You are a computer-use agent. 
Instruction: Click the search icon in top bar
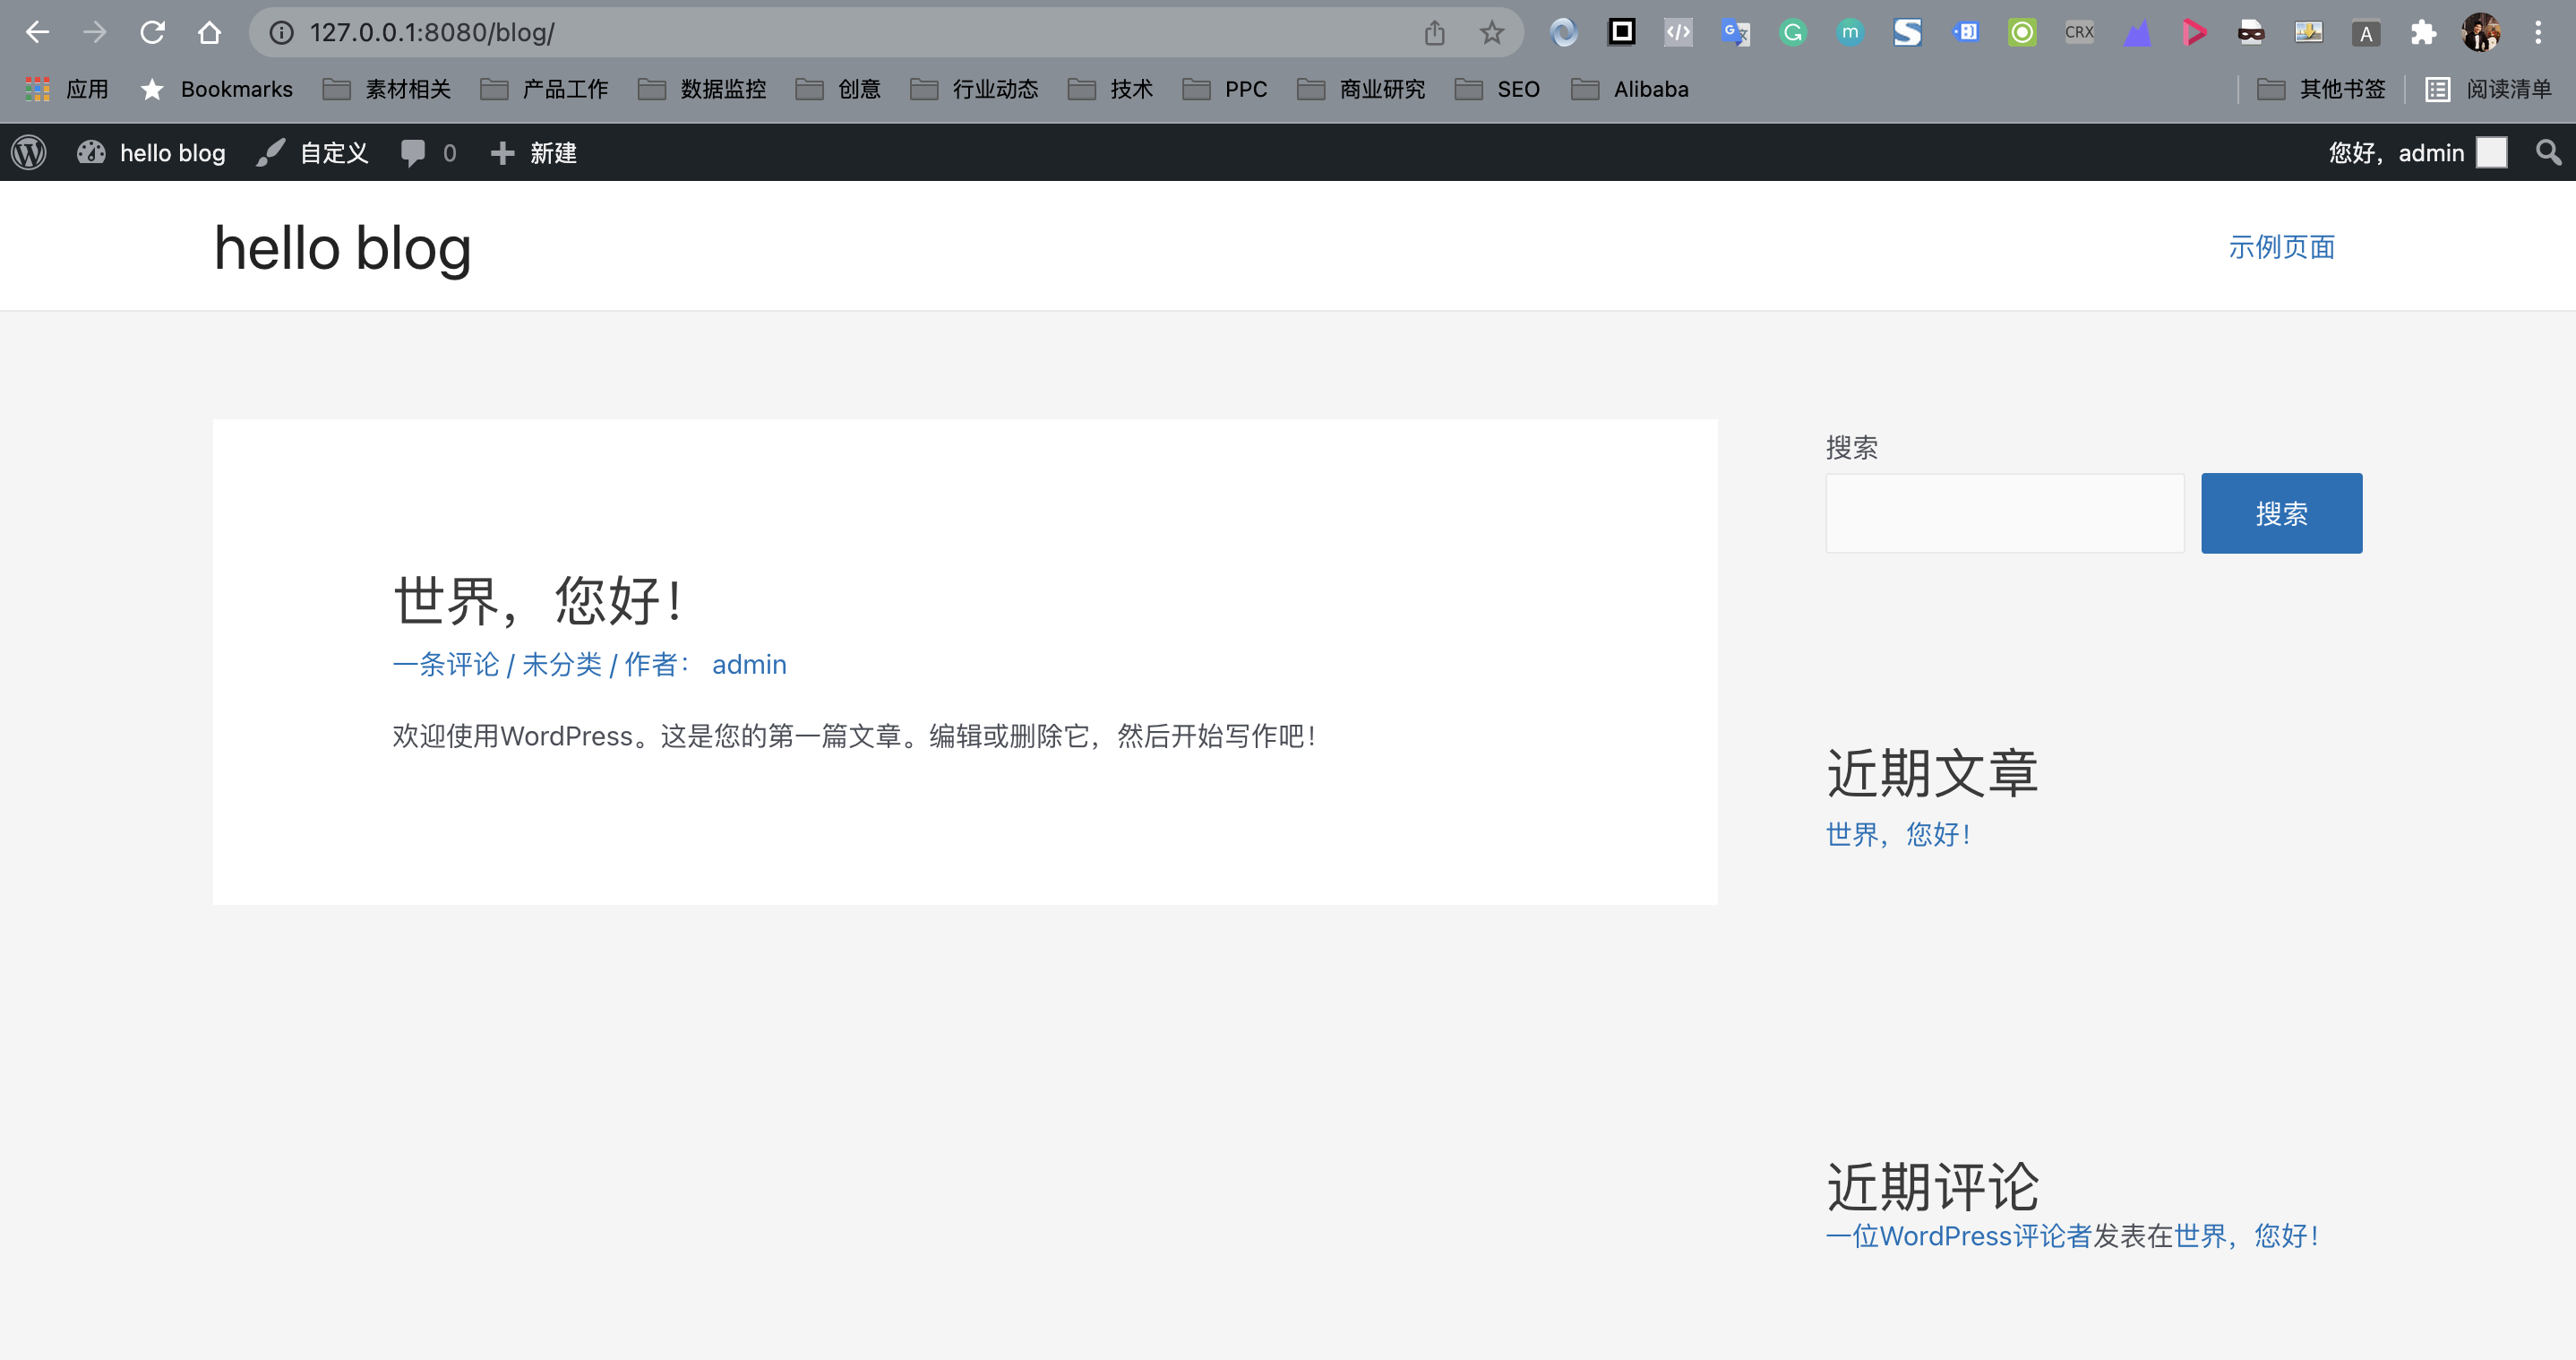click(2549, 151)
